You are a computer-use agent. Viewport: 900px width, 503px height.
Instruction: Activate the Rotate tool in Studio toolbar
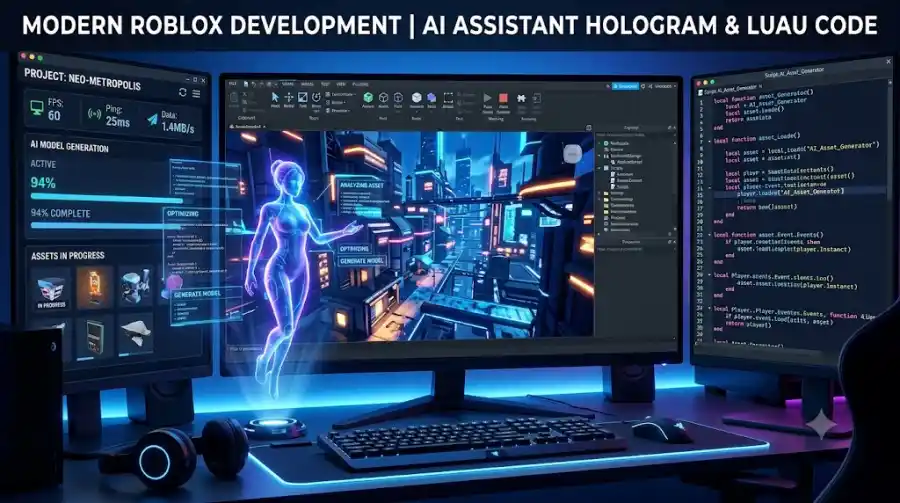pos(316,97)
